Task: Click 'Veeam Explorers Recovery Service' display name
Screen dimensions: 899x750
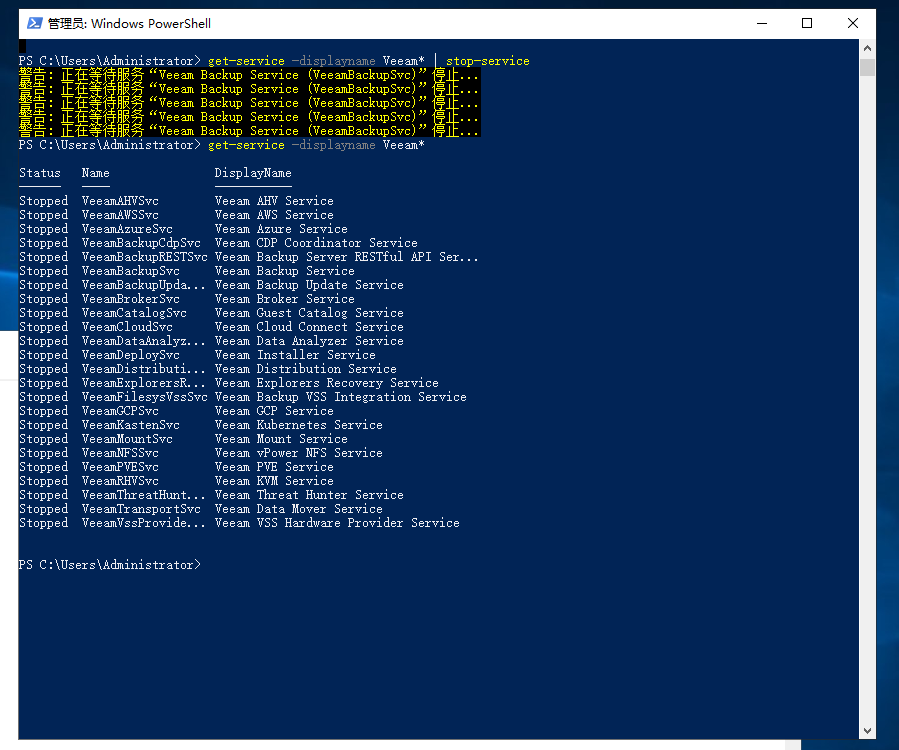Action: point(327,382)
